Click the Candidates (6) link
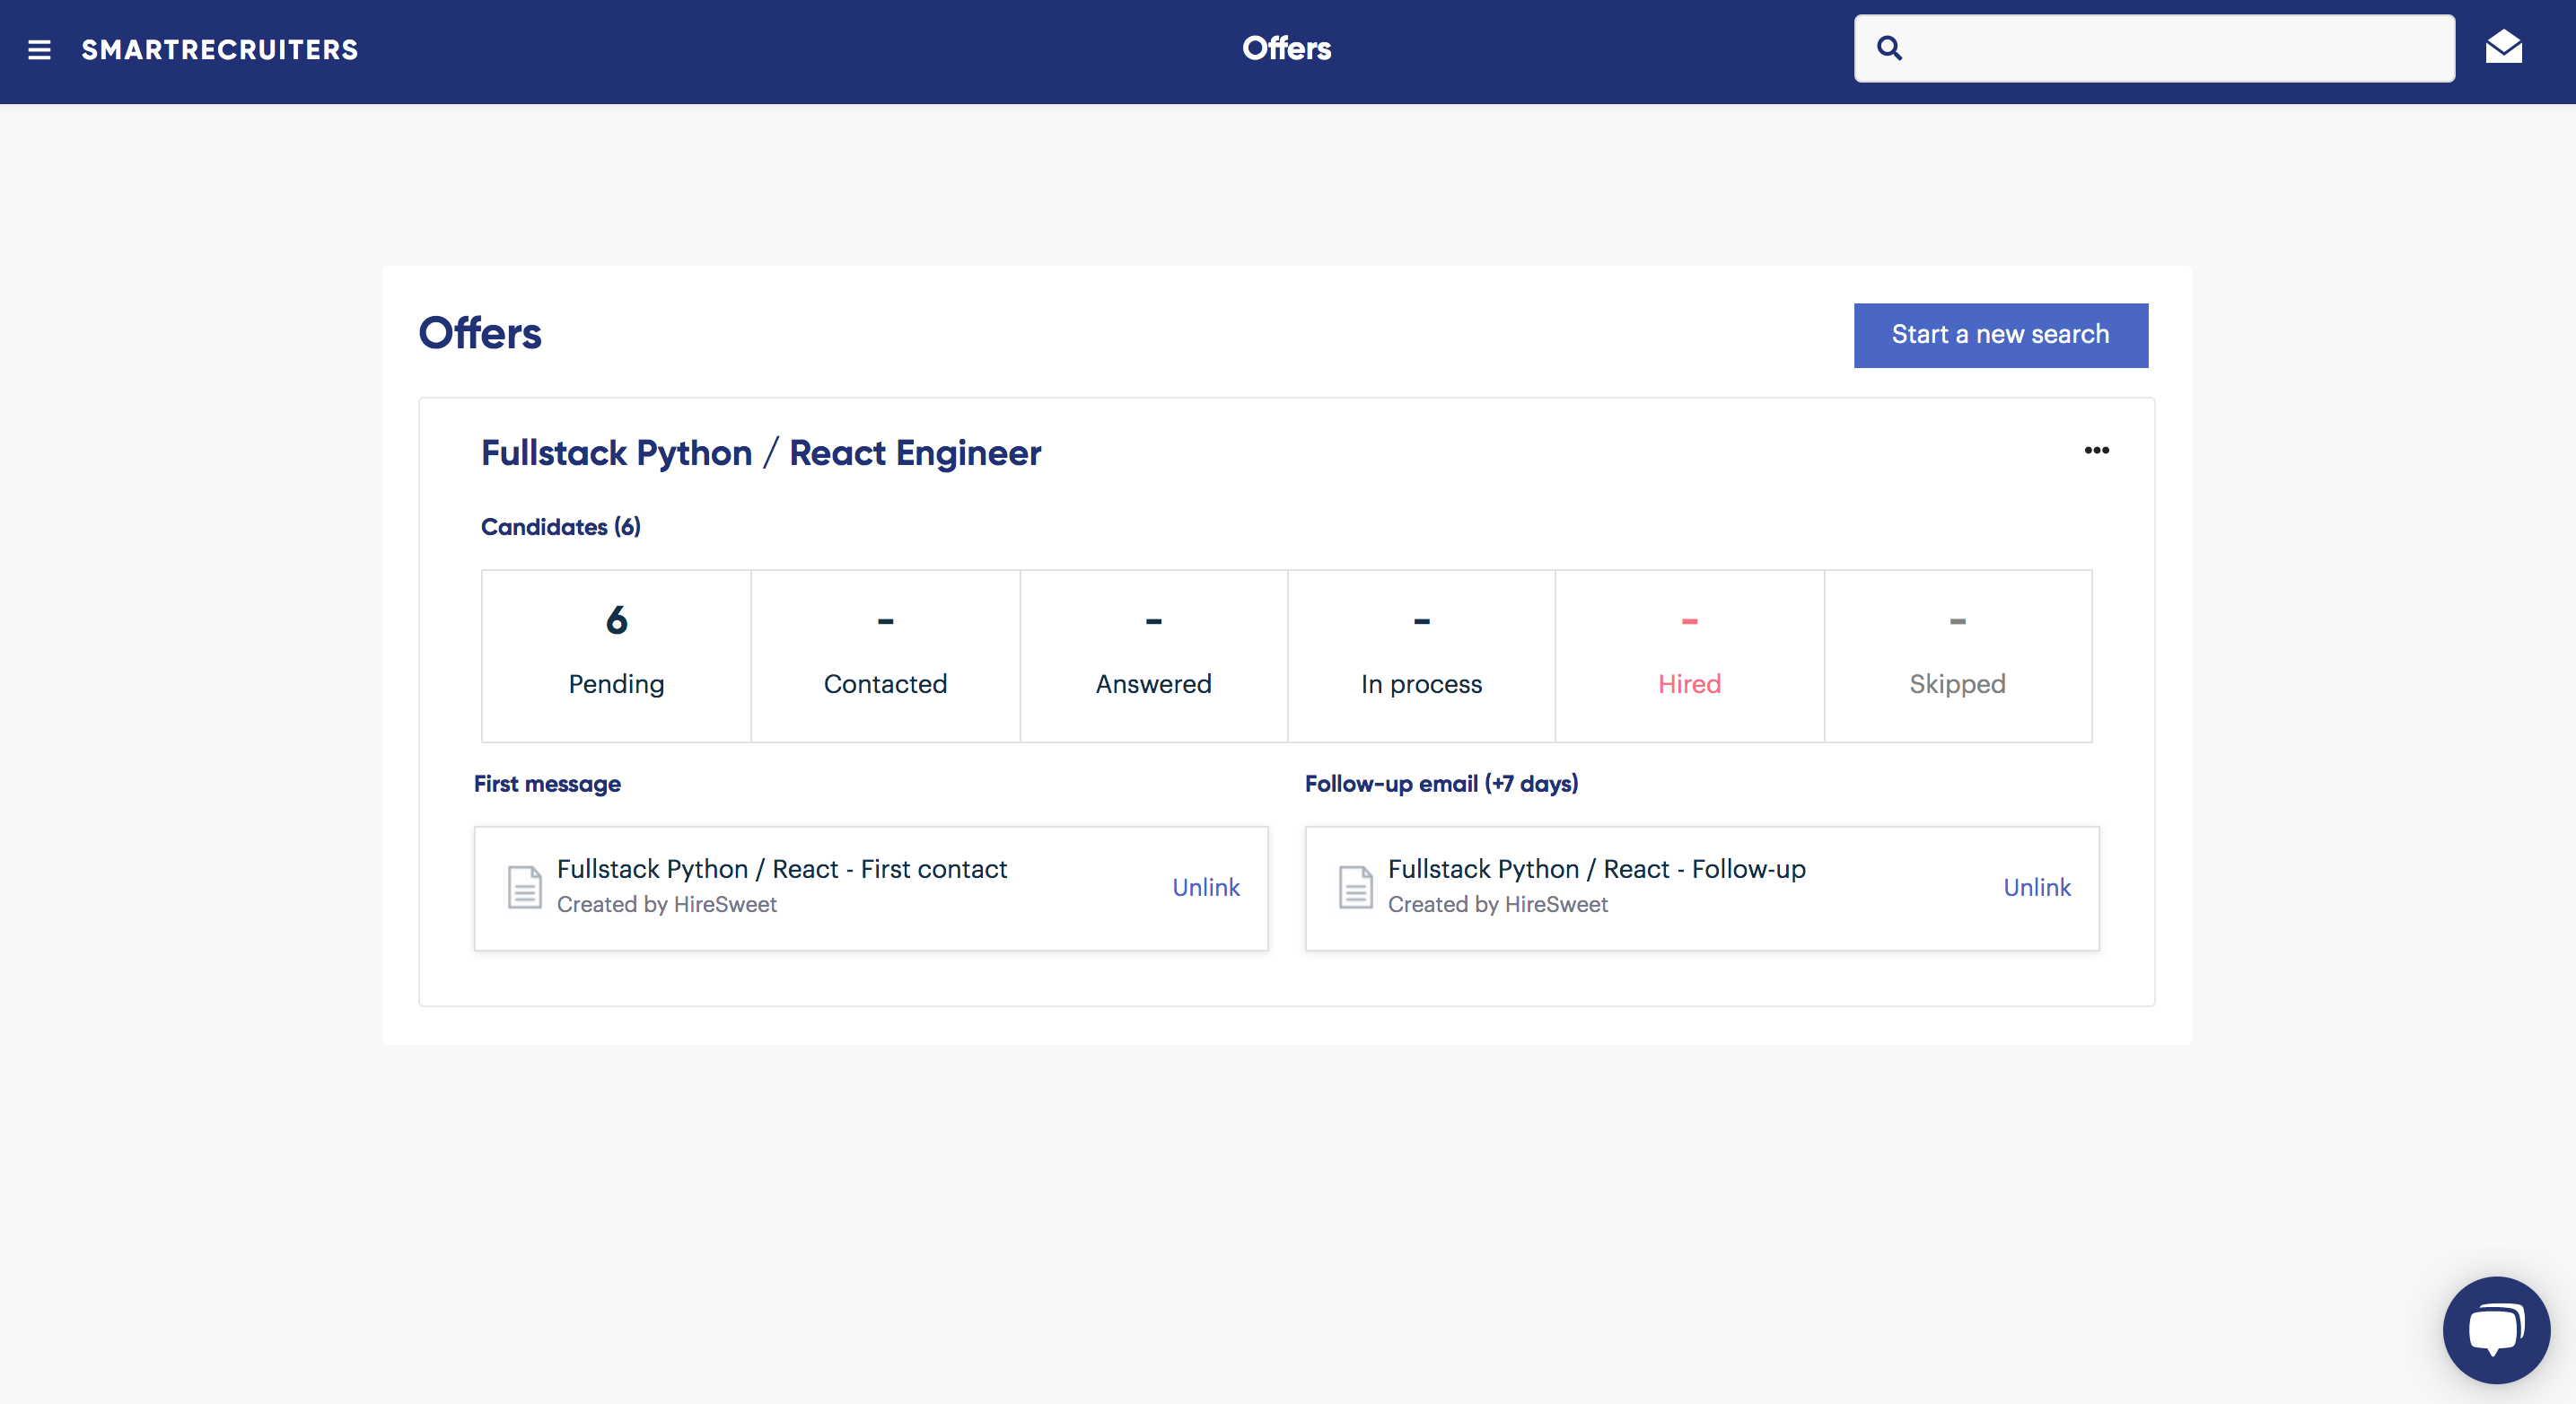The image size is (2576, 1404). click(x=560, y=527)
